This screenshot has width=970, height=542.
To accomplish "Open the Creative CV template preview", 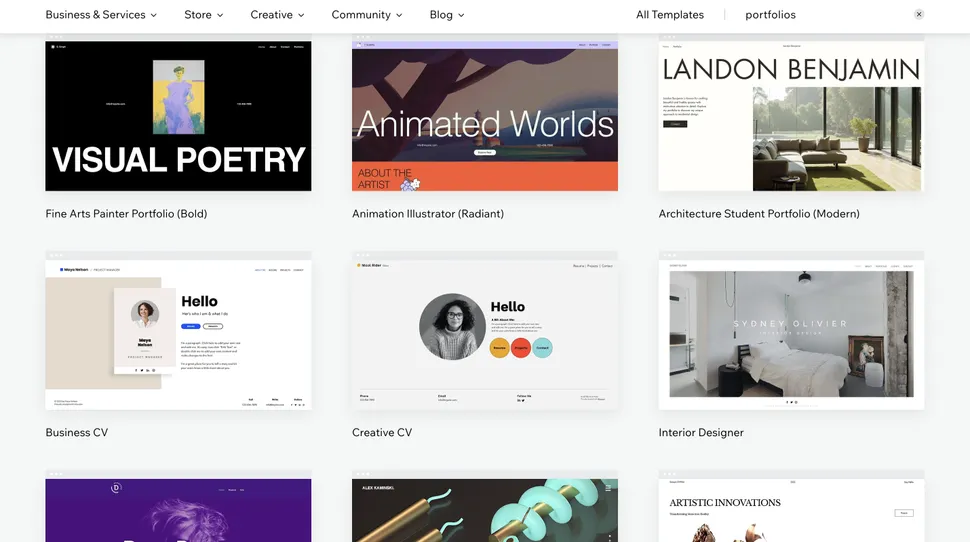I will click(484, 334).
